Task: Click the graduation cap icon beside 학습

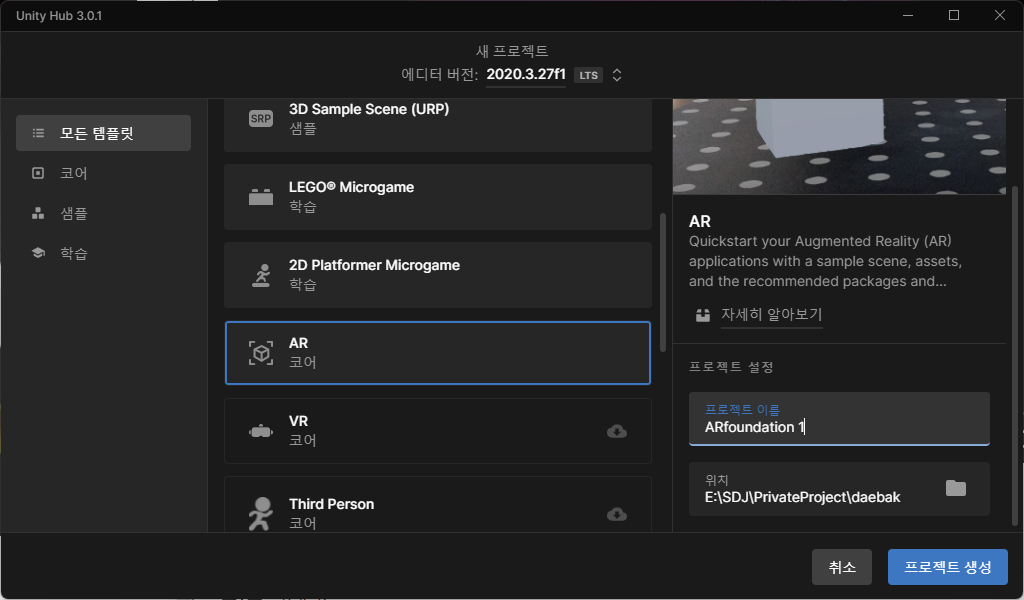Action: pyautogui.click(x=39, y=253)
